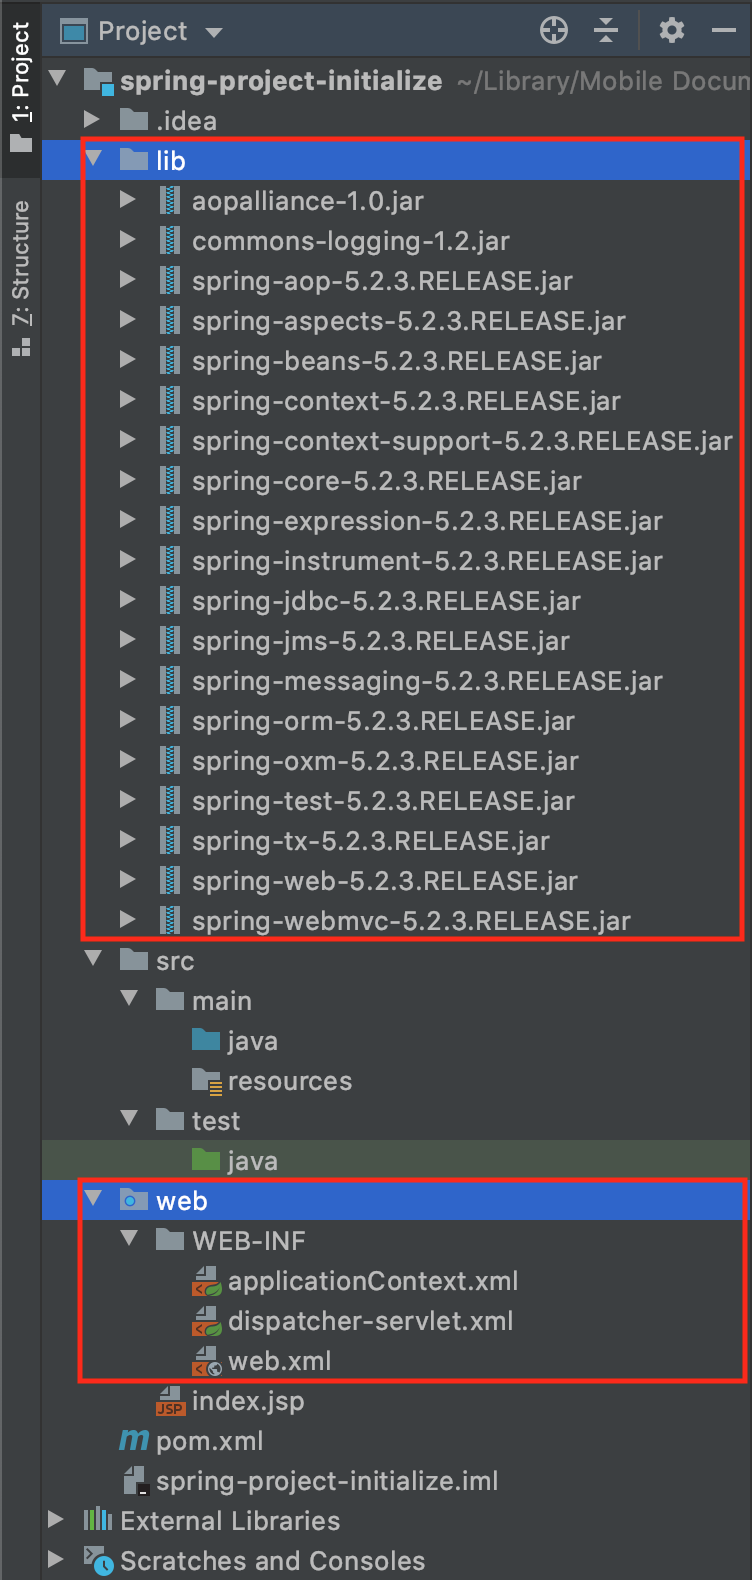Click the aopalliance-1.0.jar archive icon
The image size is (752, 1580).
click(x=171, y=200)
